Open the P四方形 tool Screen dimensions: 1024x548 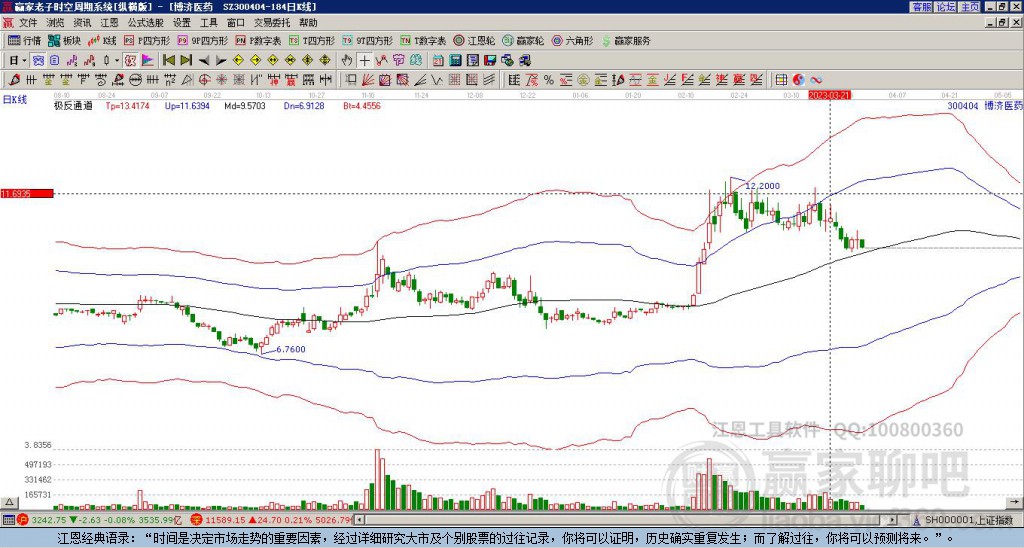[x=147, y=40]
